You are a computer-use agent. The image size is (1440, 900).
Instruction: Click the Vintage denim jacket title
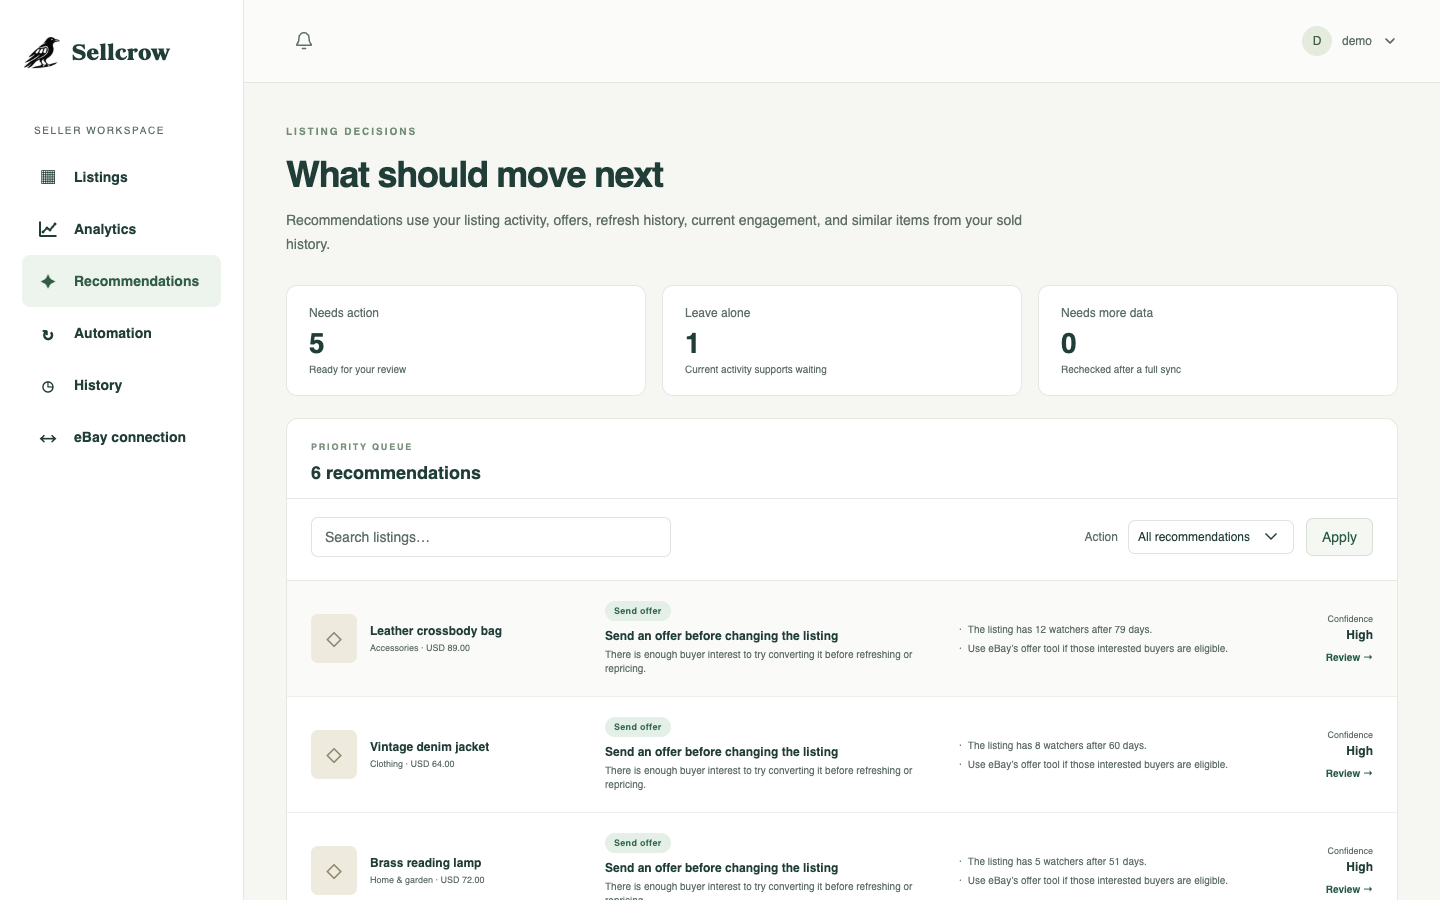pos(430,747)
